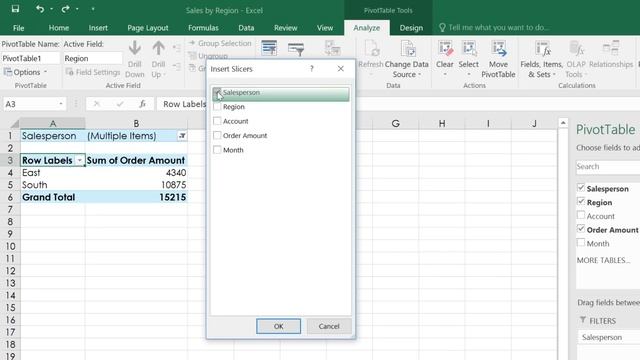Click the Move PivotTable icon

point(498,49)
